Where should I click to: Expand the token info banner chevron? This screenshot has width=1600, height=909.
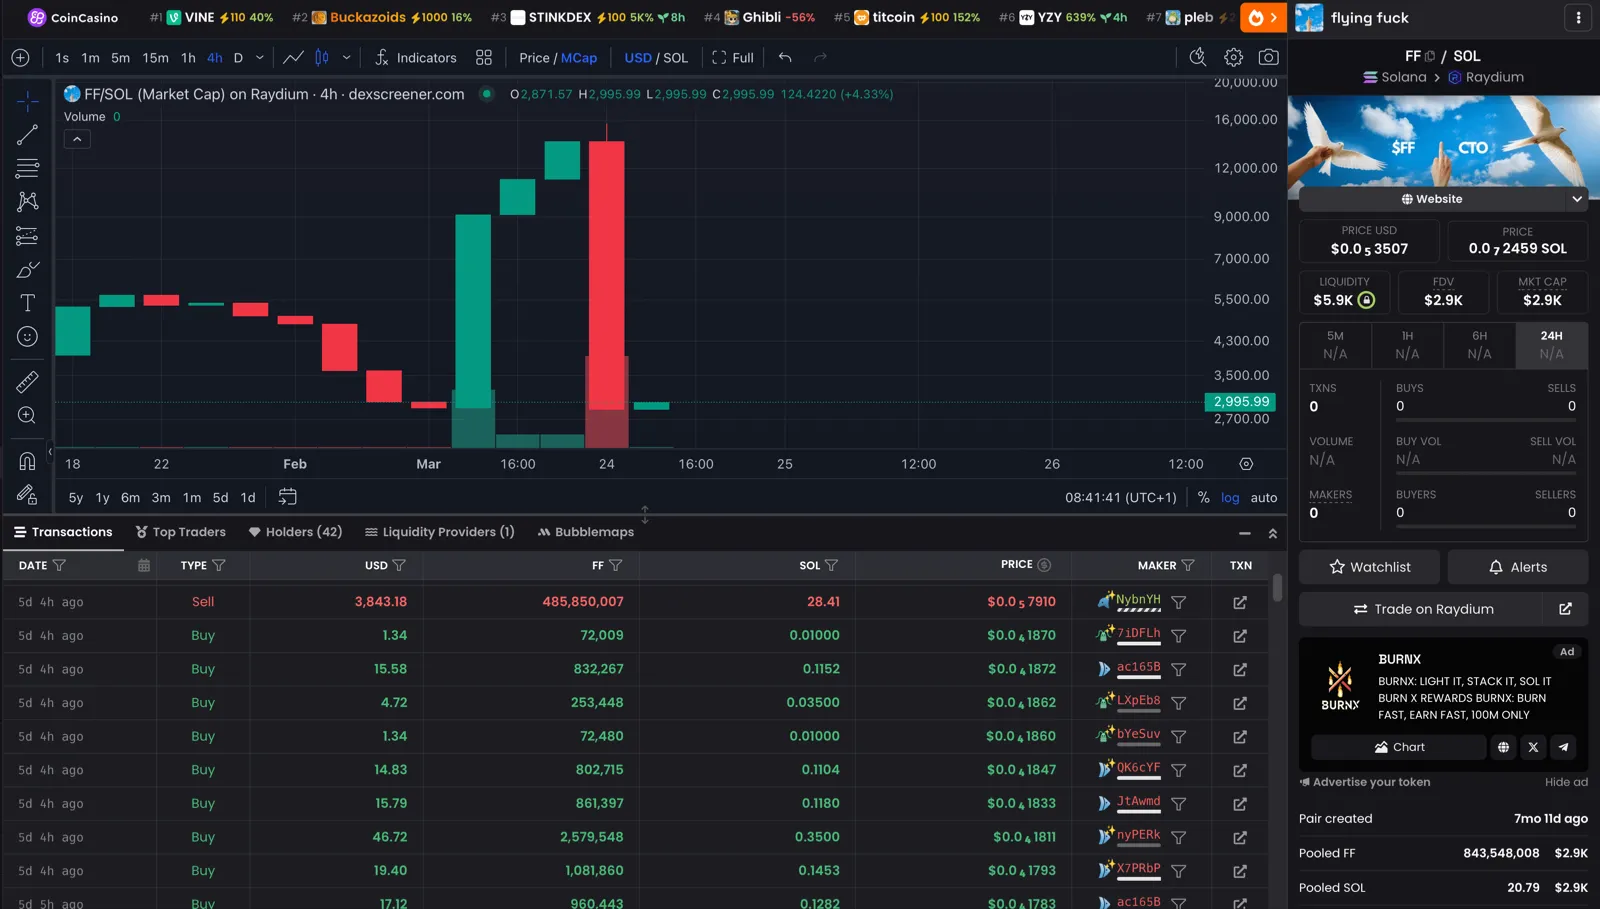pos(1577,199)
